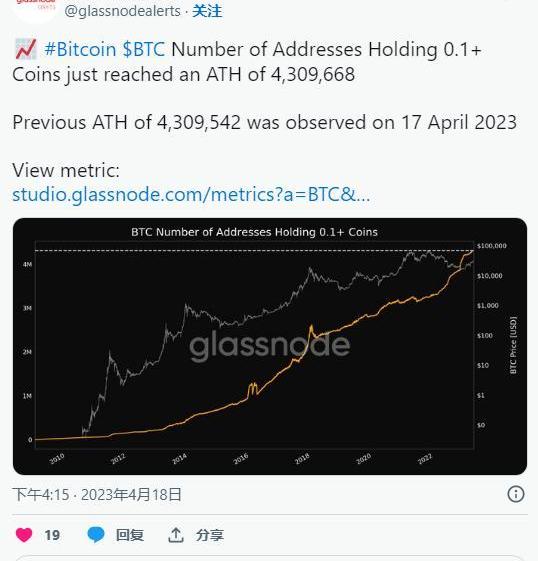Click the share upload arrow icon
The image size is (538, 561).
tap(175, 535)
